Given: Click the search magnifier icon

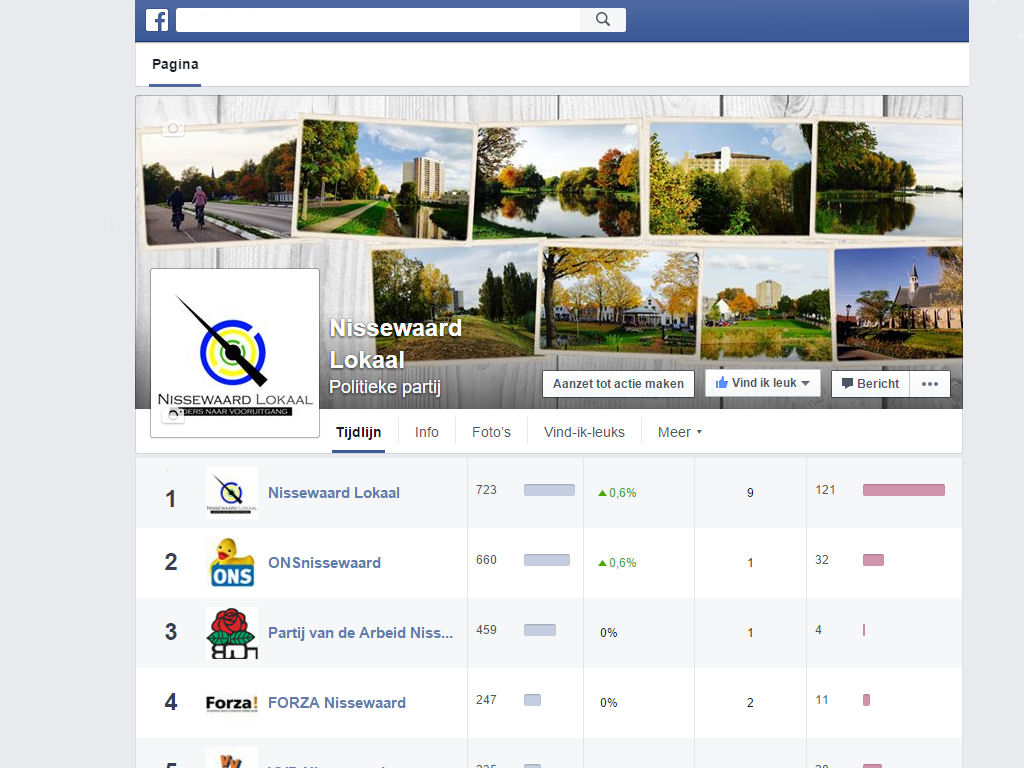Looking at the screenshot, I should click(x=603, y=20).
